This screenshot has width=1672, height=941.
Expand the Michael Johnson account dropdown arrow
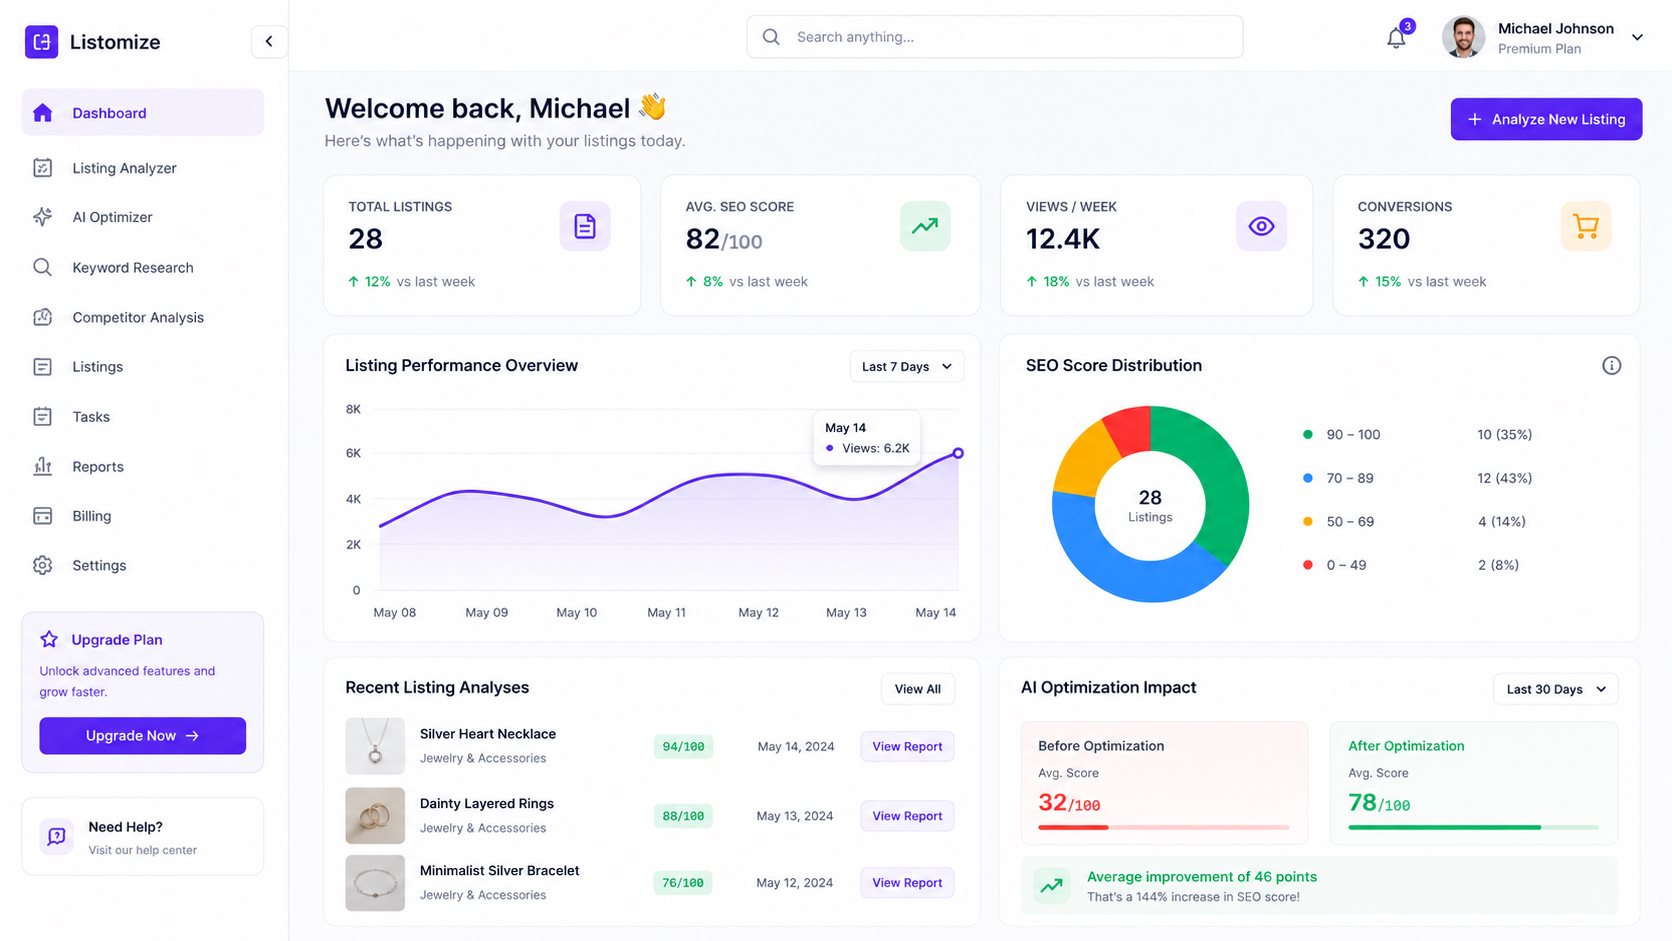(1637, 38)
